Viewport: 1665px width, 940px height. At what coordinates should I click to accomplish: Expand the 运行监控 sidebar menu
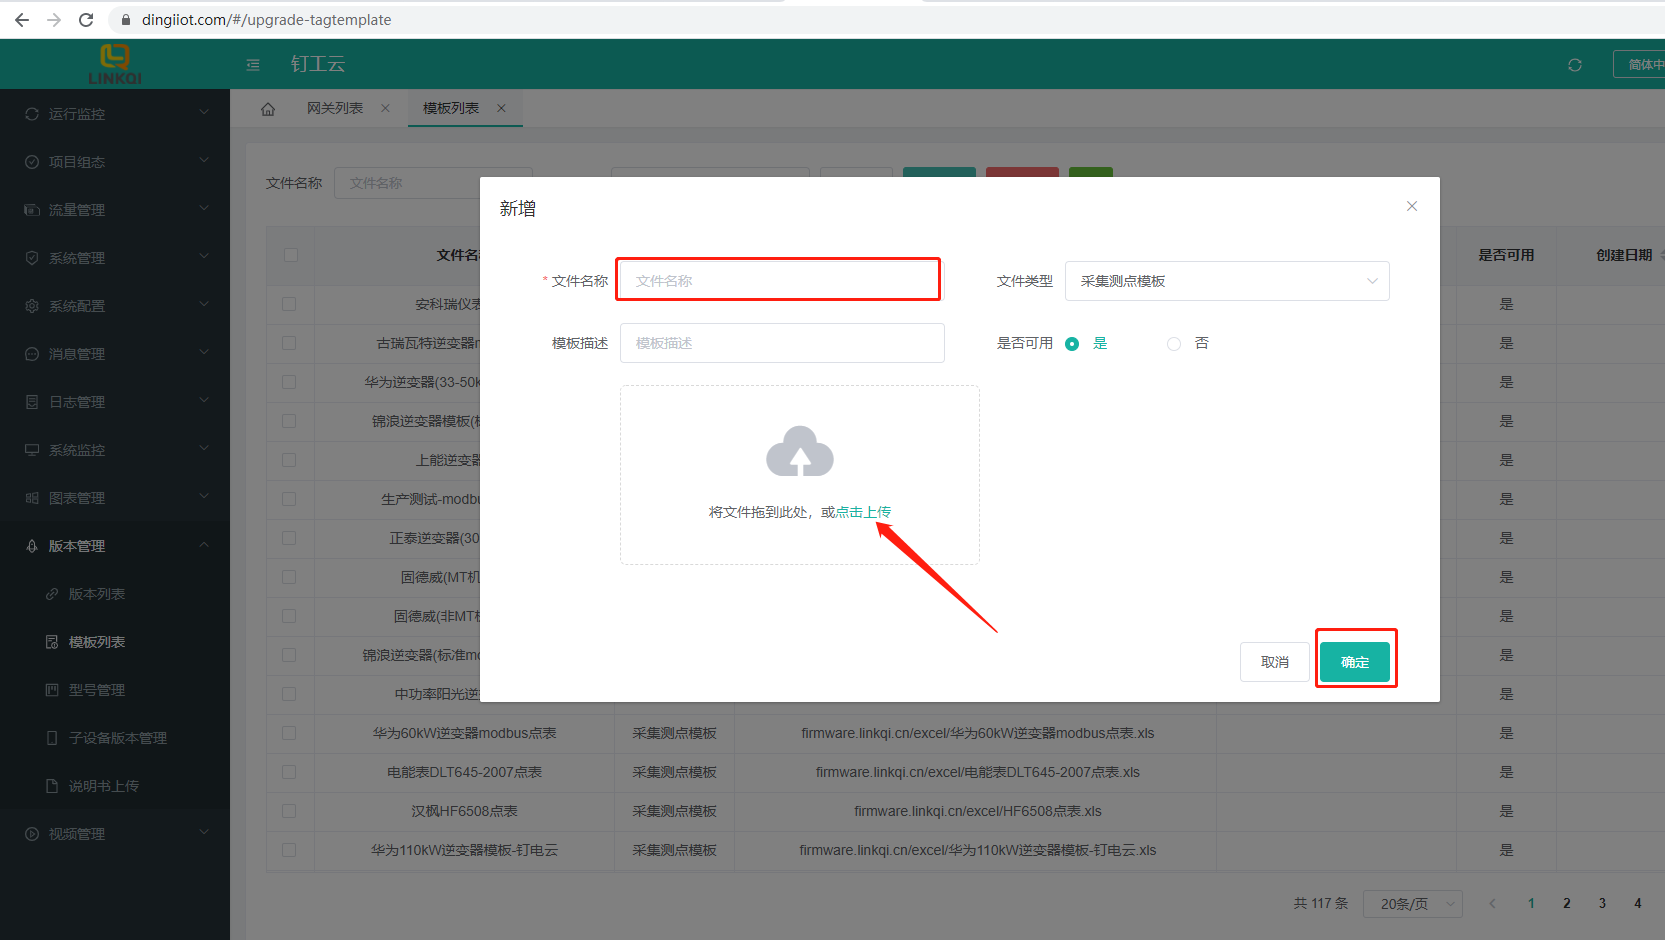(x=115, y=114)
